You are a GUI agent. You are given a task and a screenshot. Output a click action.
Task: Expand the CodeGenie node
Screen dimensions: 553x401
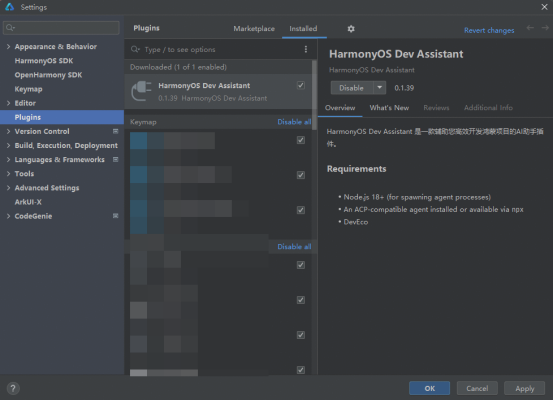tap(8, 216)
